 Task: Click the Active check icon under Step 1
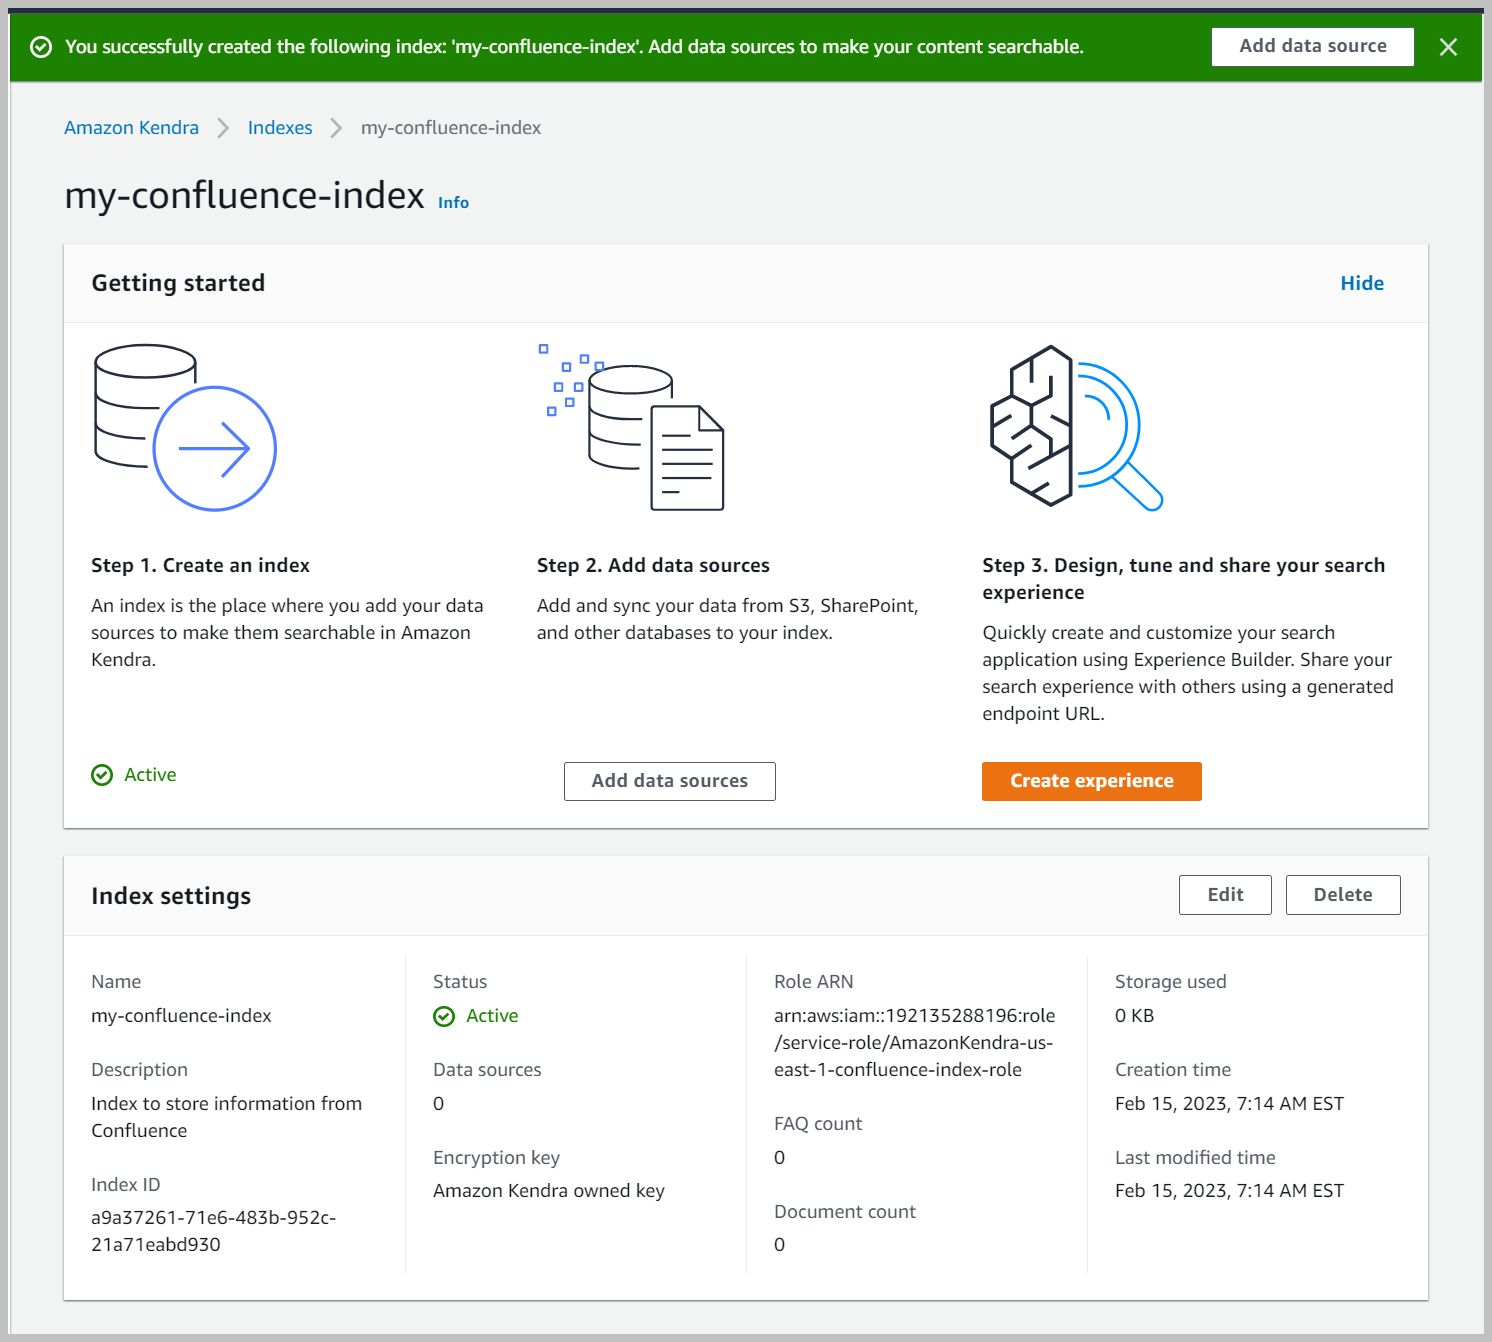[102, 775]
